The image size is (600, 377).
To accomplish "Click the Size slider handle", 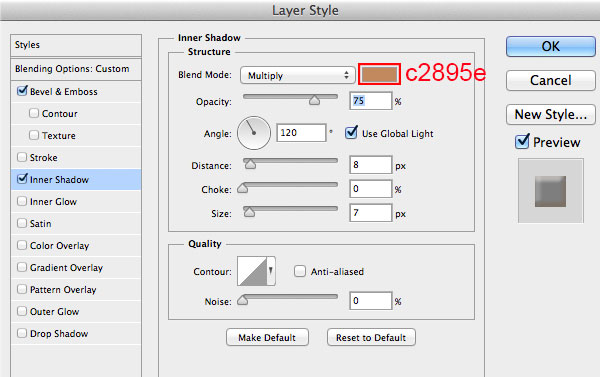I will 249,212.
